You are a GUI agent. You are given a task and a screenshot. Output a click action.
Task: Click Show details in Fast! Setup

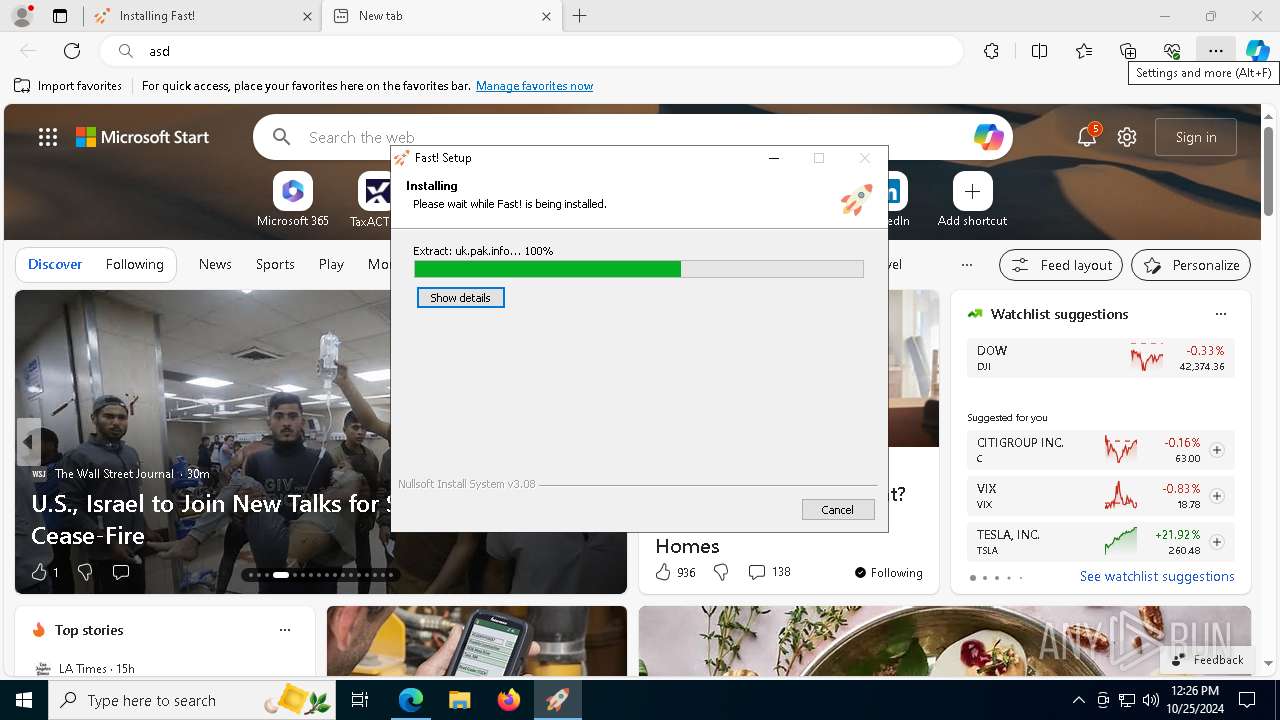click(x=460, y=298)
